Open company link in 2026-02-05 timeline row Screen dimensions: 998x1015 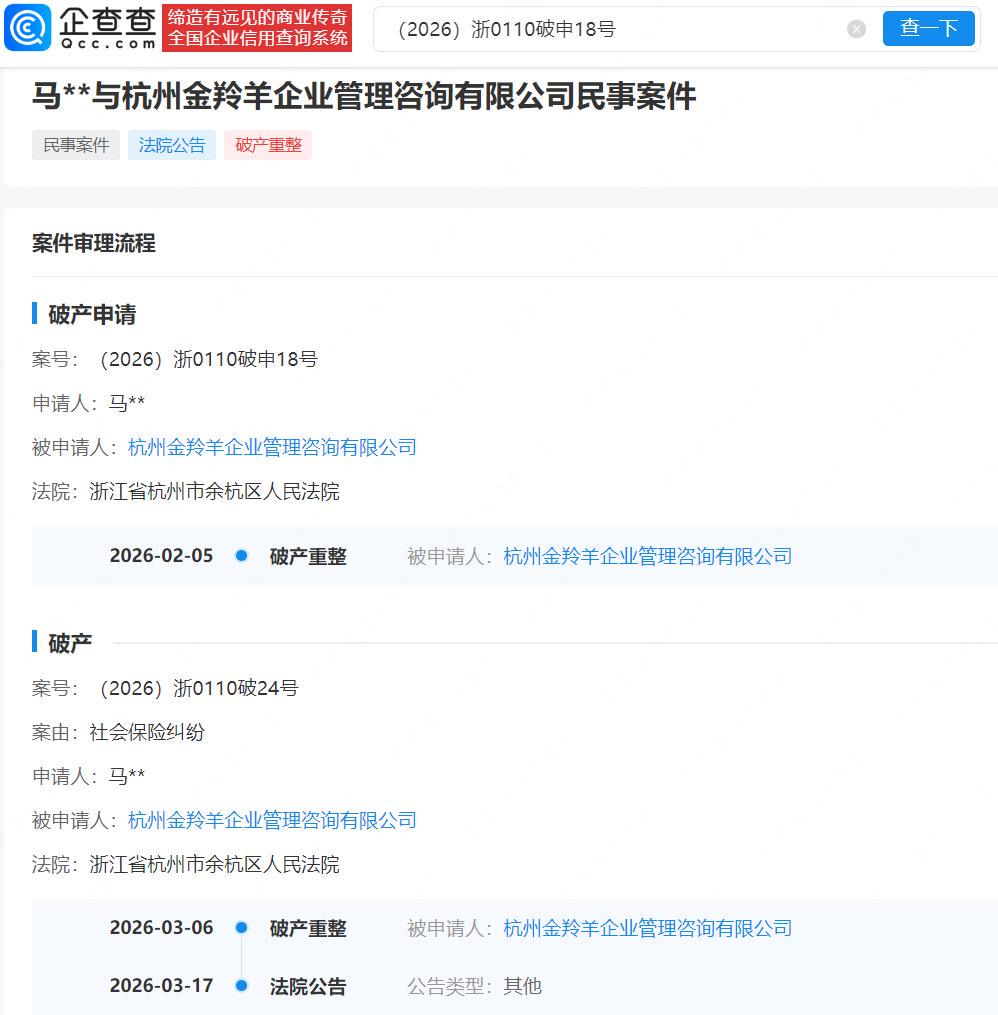[x=647, y=556]
